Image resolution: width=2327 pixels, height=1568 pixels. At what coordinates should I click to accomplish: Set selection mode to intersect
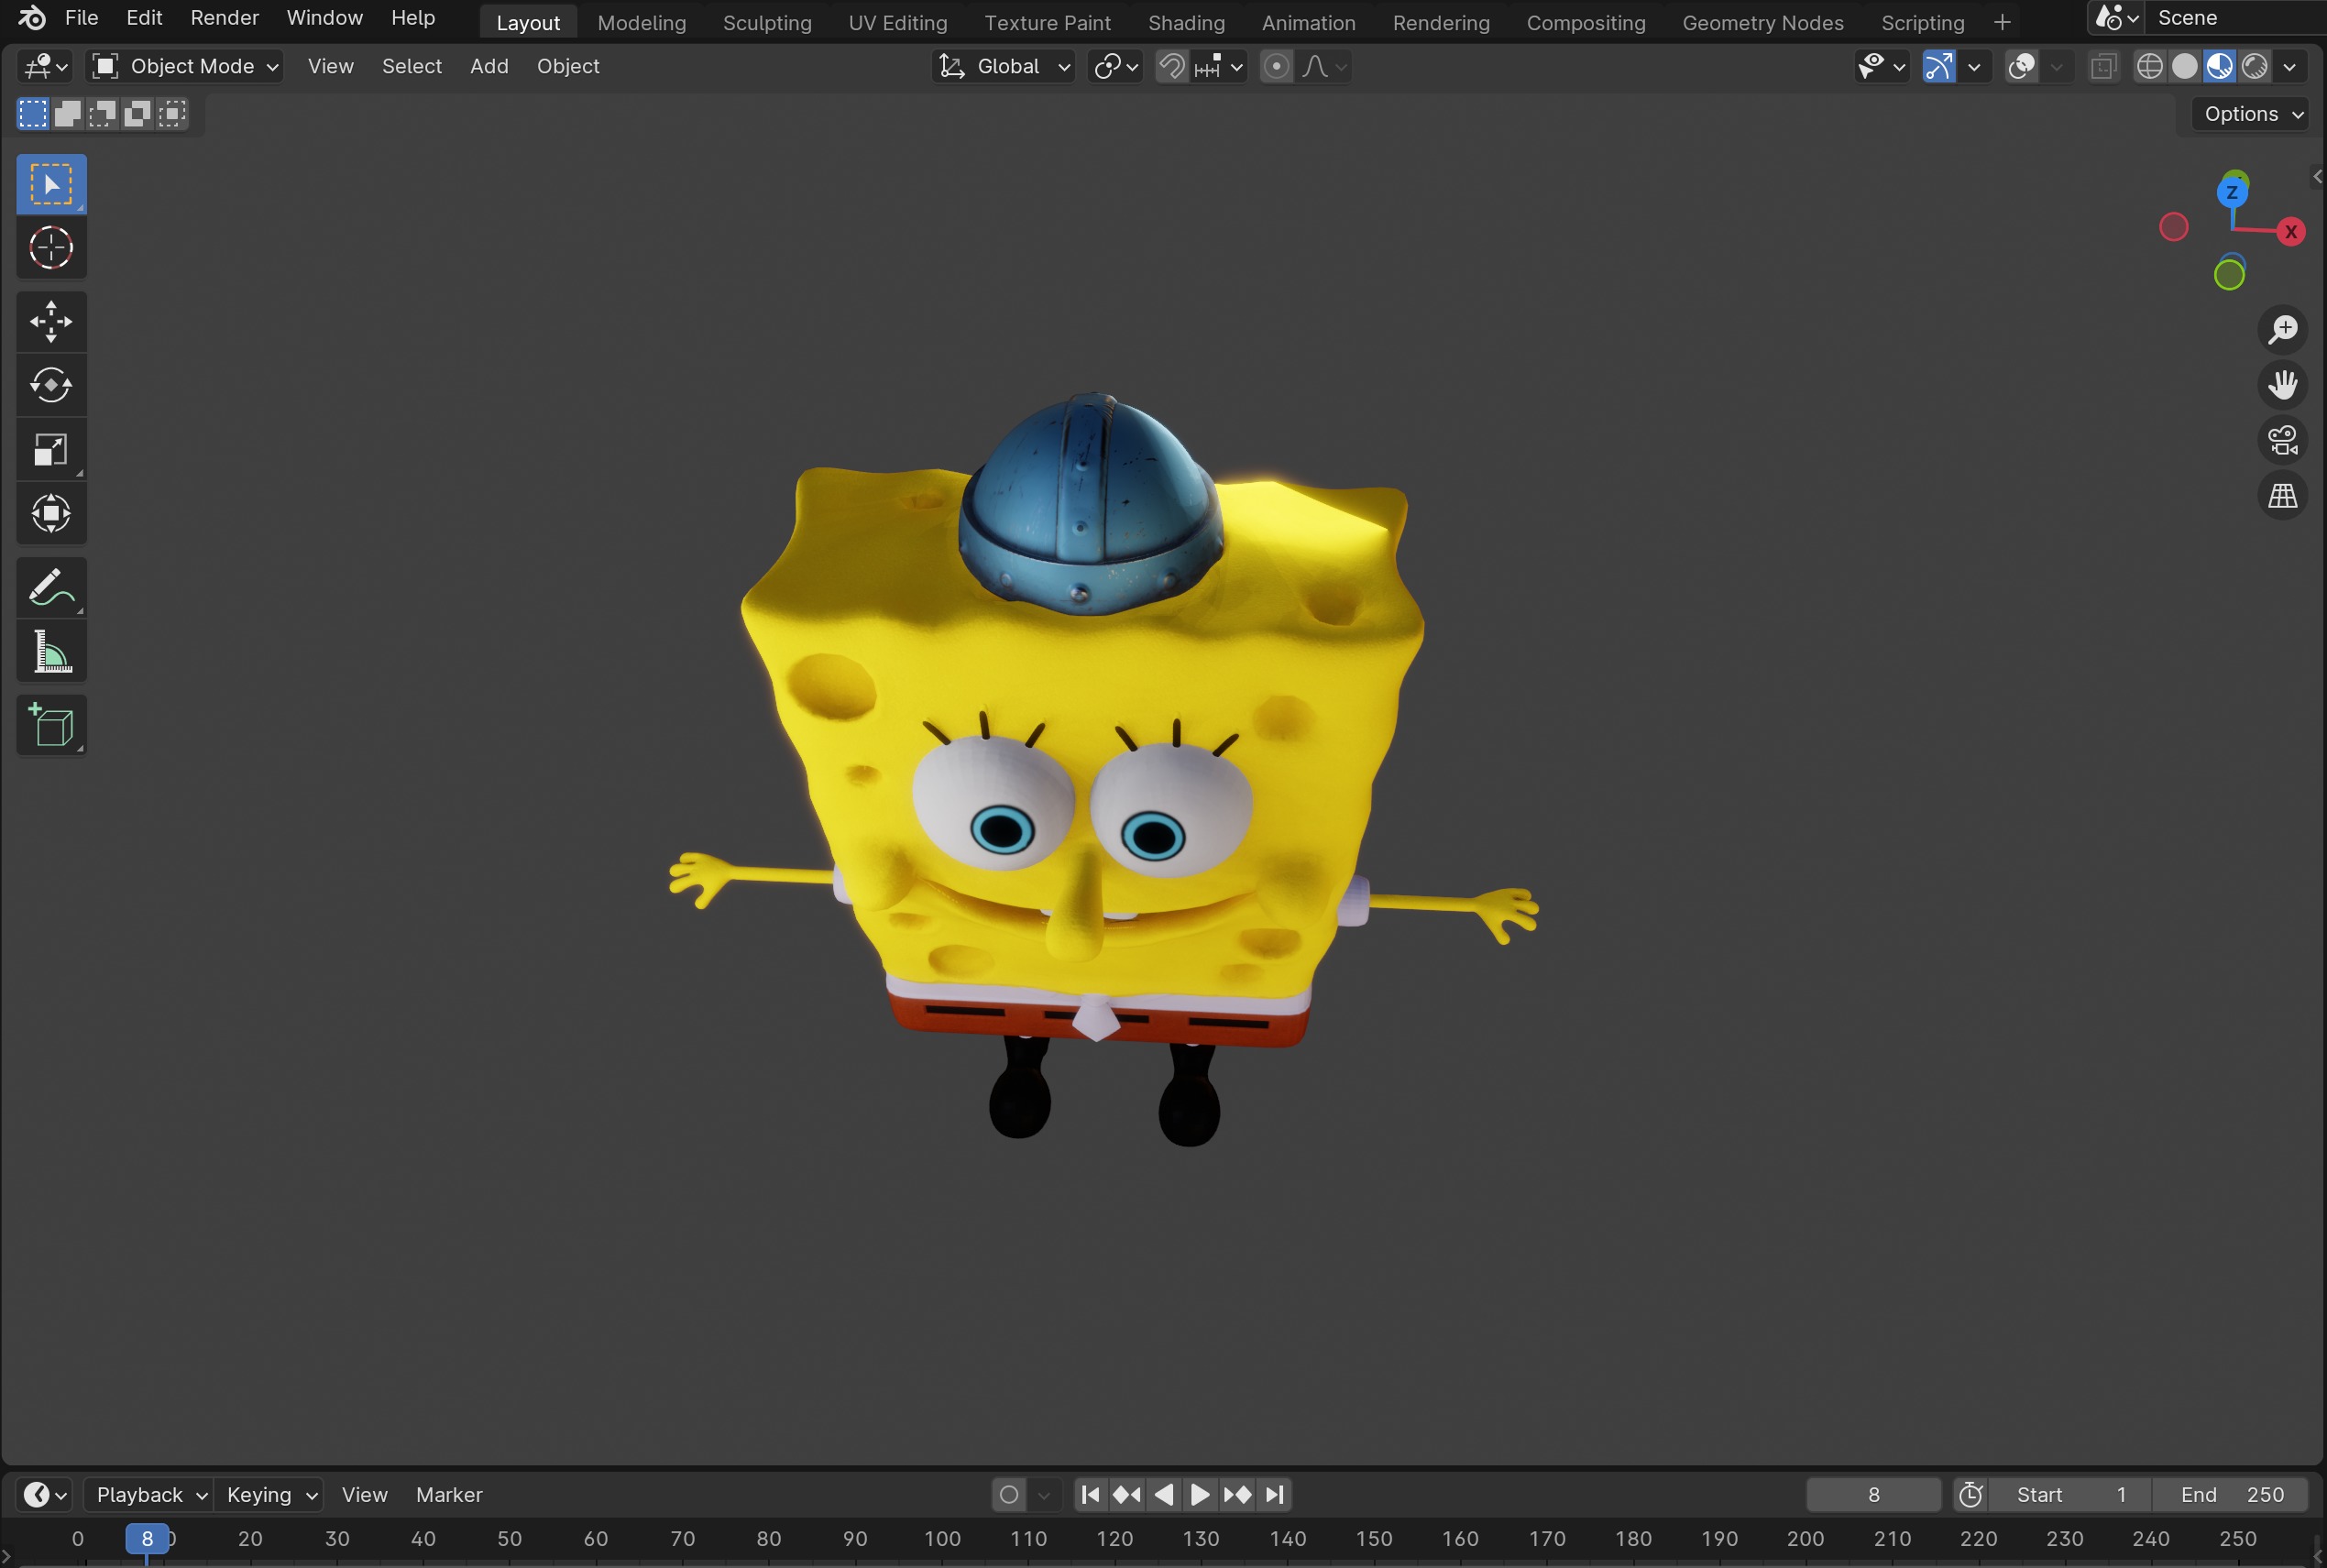(173, 113)
